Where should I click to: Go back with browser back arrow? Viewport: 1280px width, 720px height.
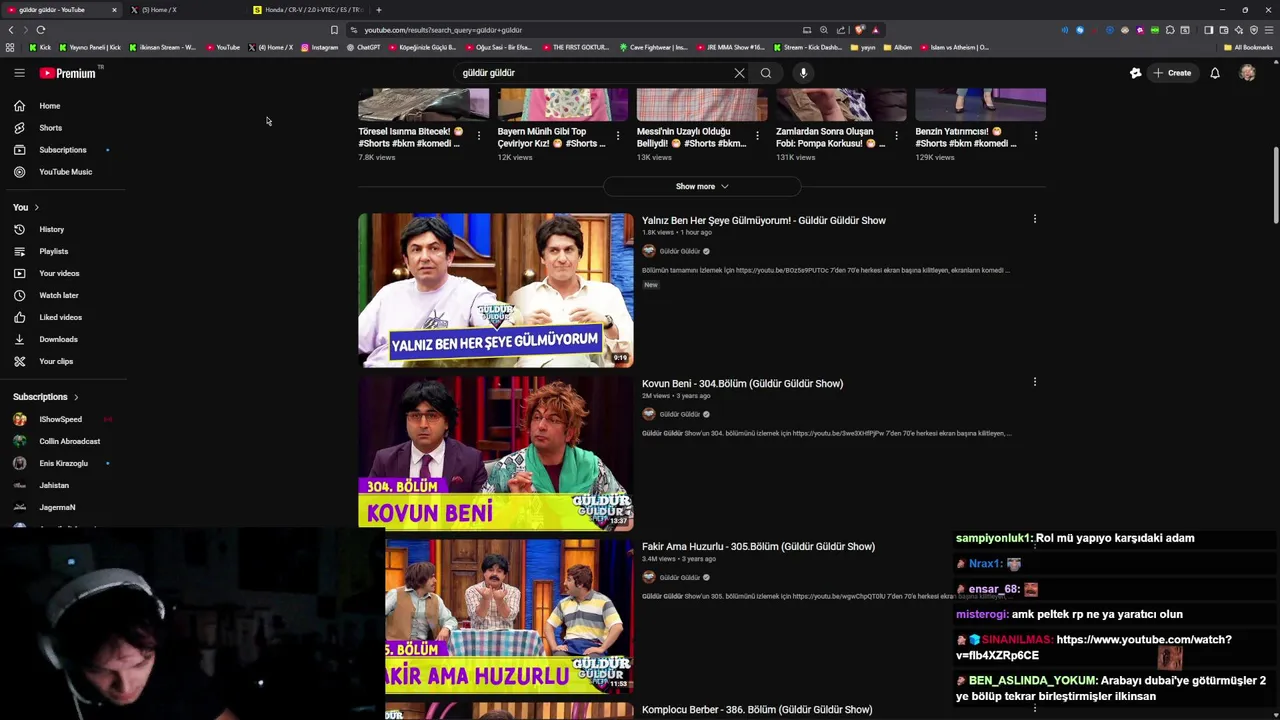tap(11, 30)
